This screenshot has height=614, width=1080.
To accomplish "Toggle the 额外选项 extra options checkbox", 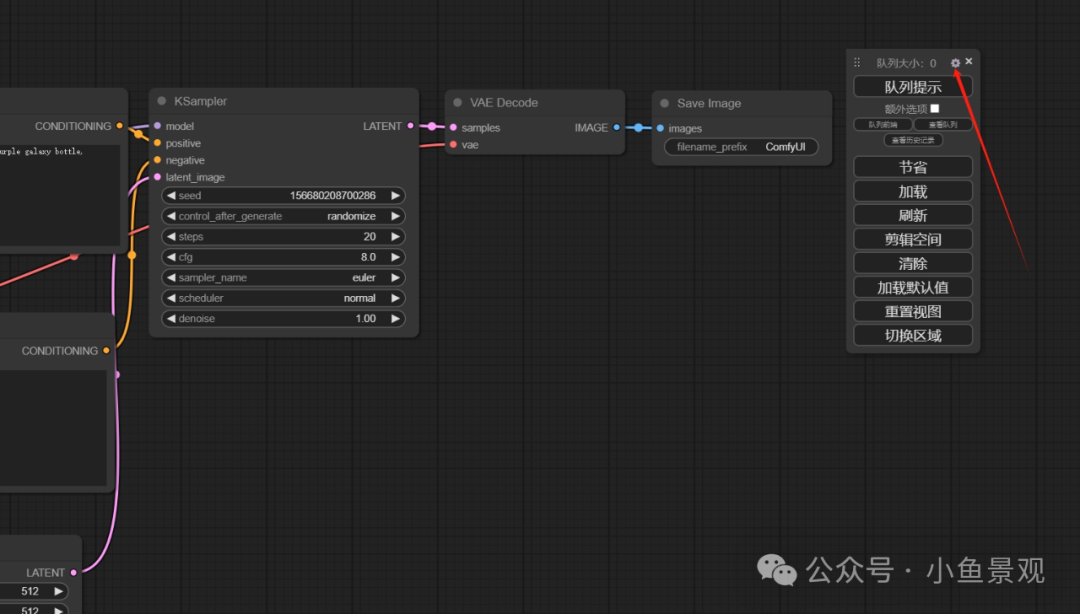I will (x=935, y=108).
